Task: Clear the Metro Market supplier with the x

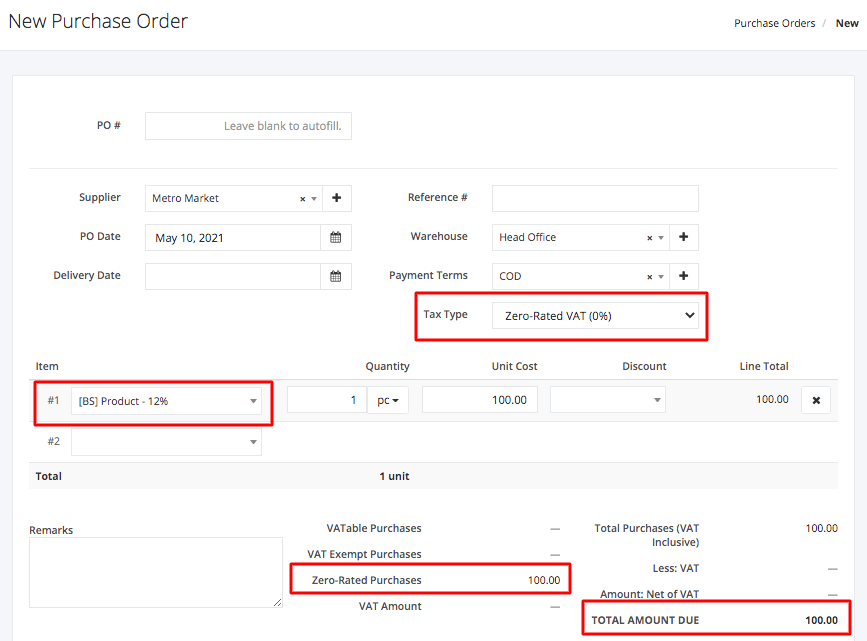Action: (x=301, y=198)
